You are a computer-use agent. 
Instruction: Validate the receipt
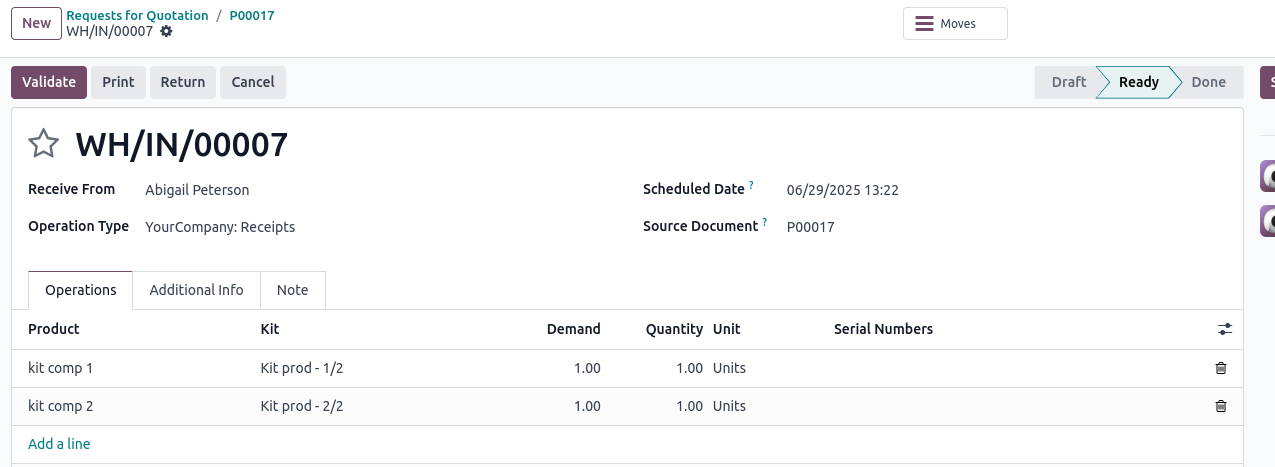(49, 82)
